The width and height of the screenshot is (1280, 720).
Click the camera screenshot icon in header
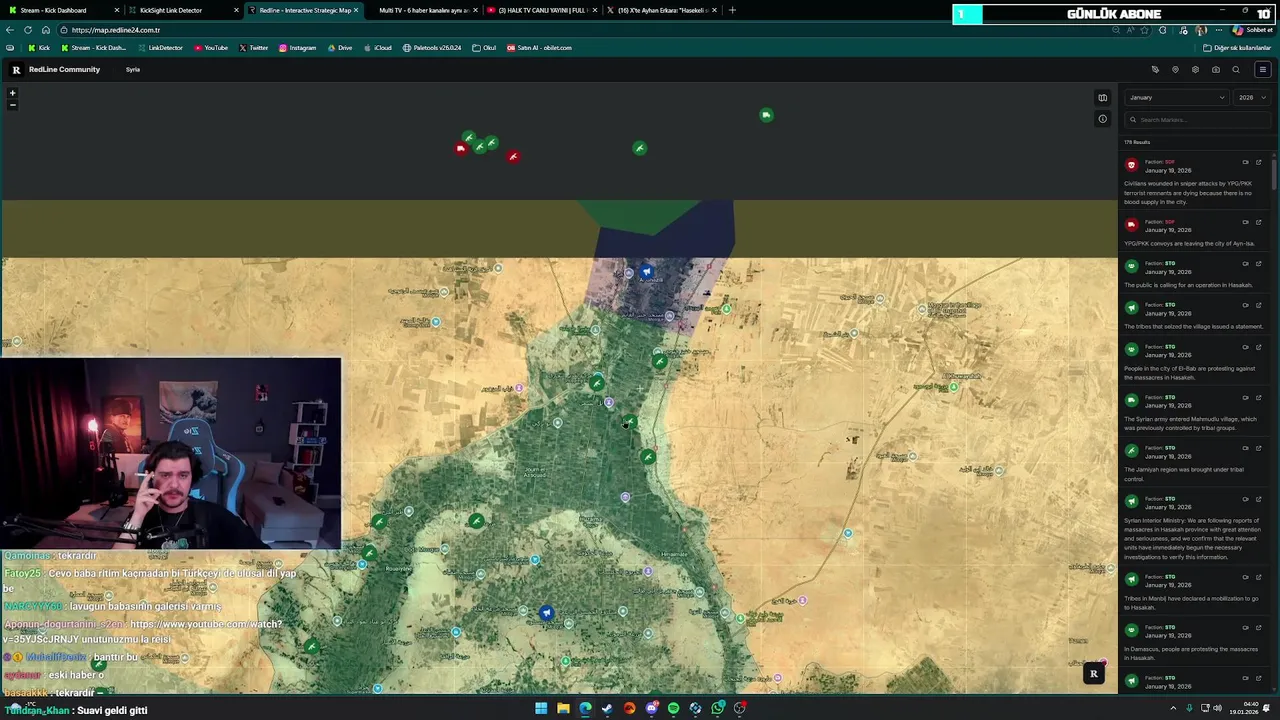[1215, 70]
